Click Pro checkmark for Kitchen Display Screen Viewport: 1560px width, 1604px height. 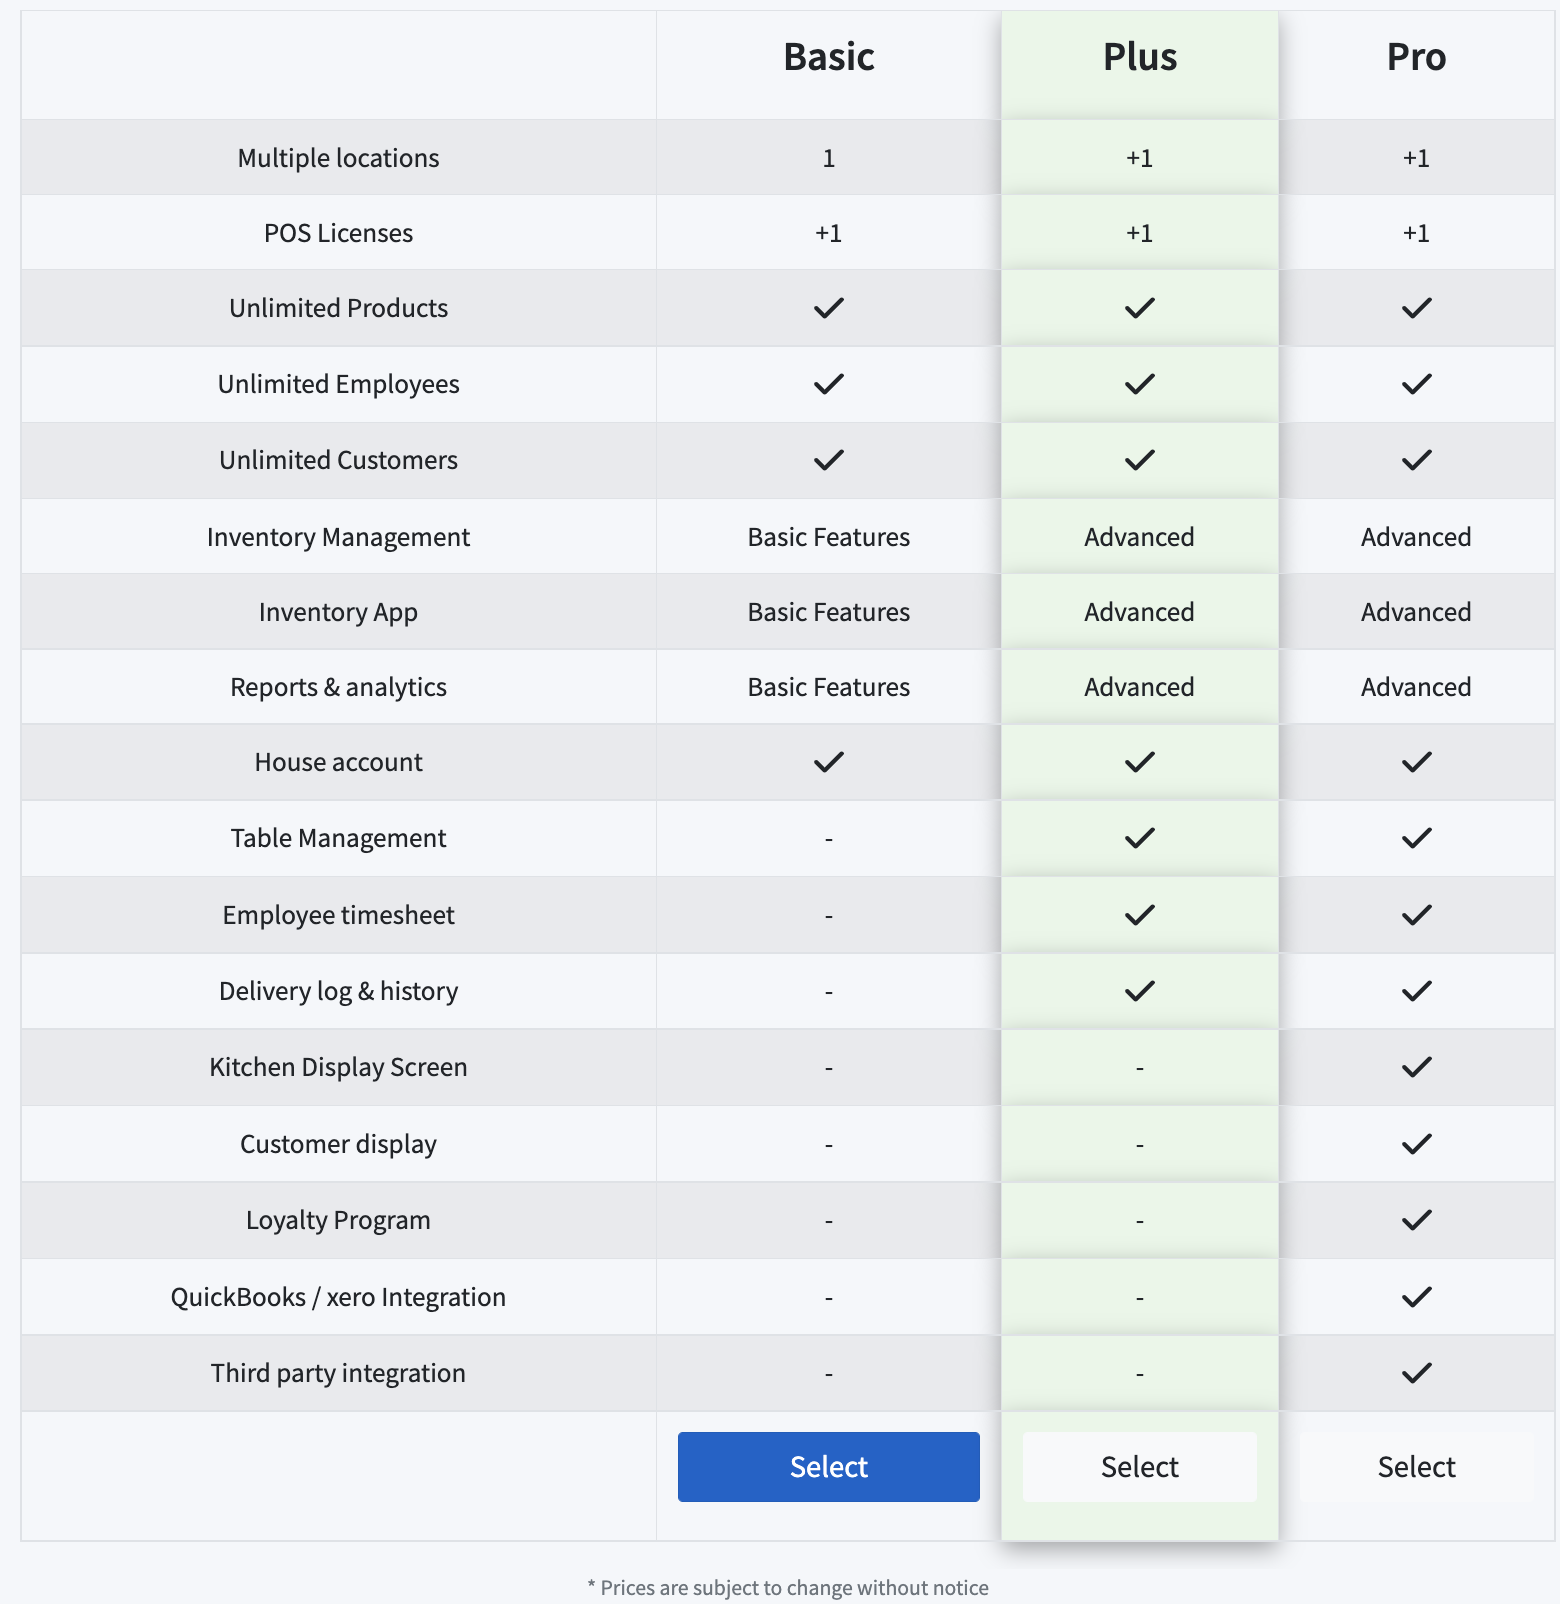(1416, 1067)
